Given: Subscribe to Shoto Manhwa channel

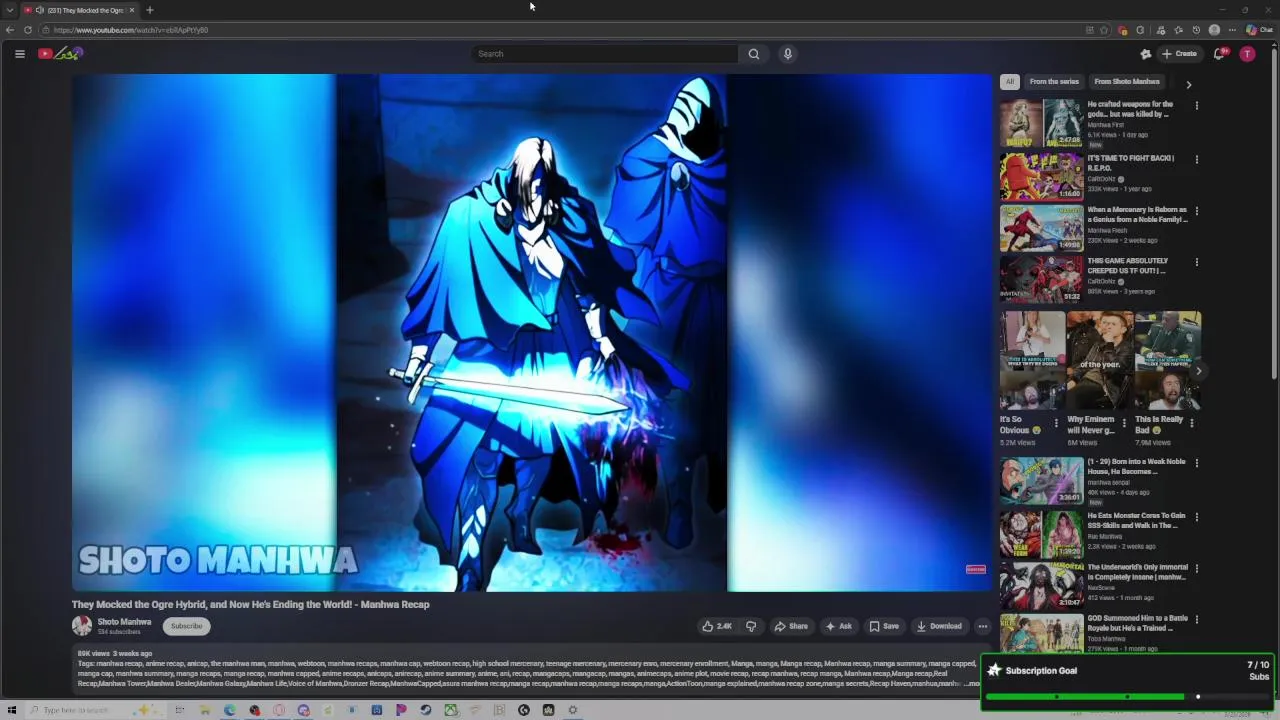Looking at the screenshot, I should click(x=186, y=626).
